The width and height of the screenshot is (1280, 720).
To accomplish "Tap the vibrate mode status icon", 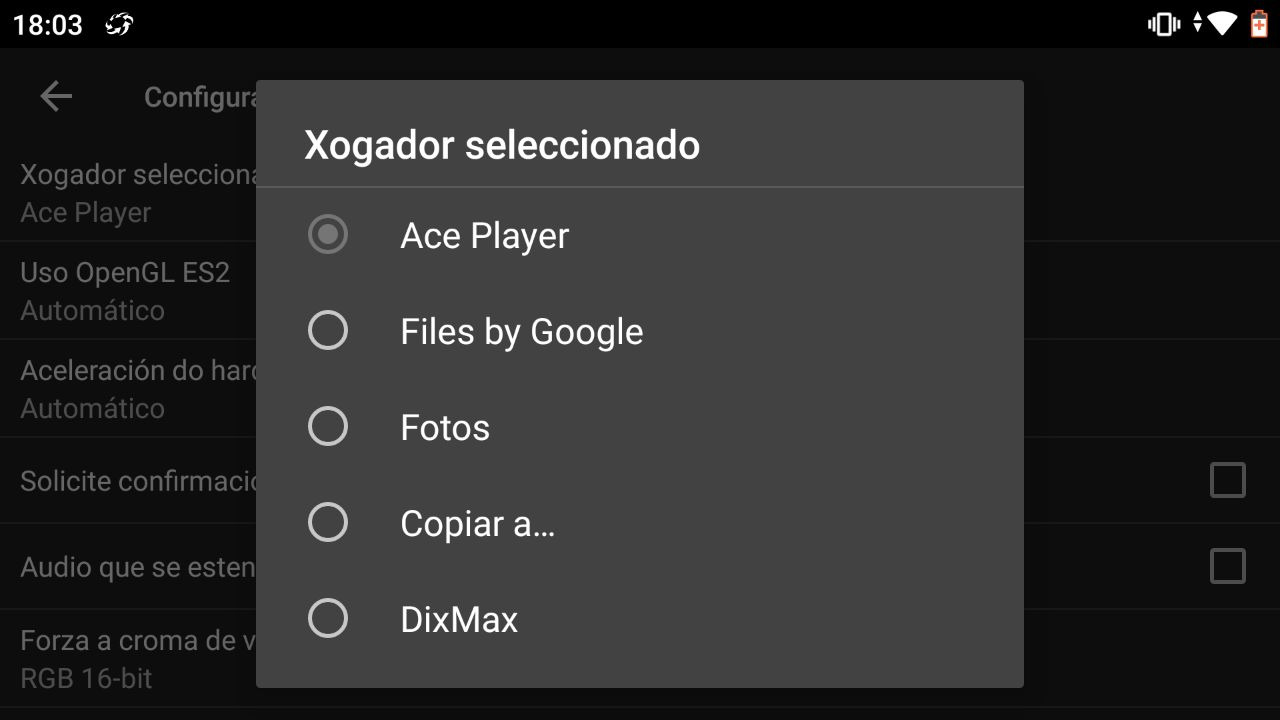I will tap(1163, 24).
